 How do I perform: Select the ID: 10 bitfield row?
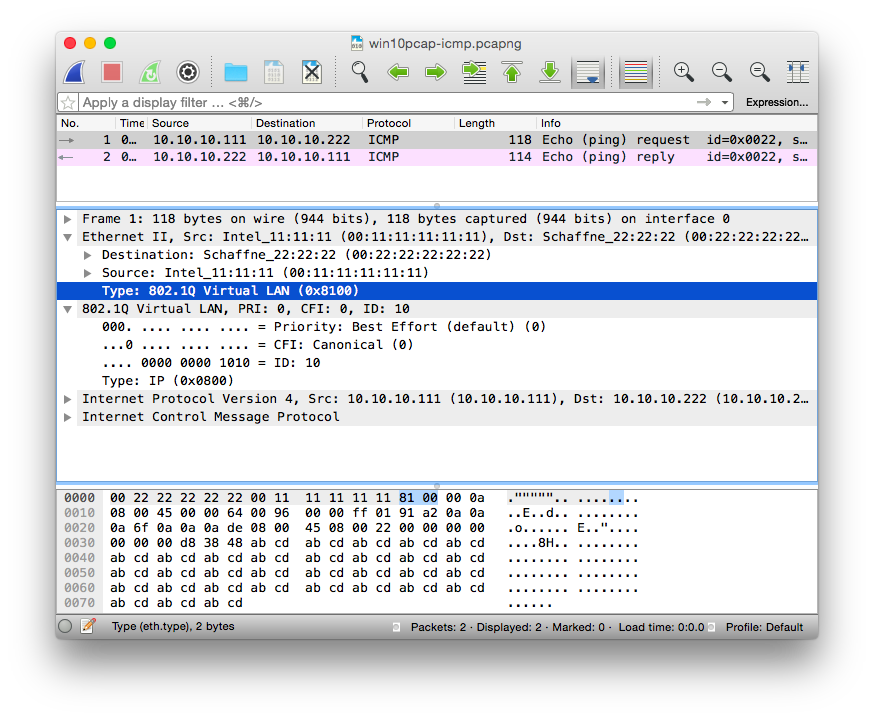point(437,363)
